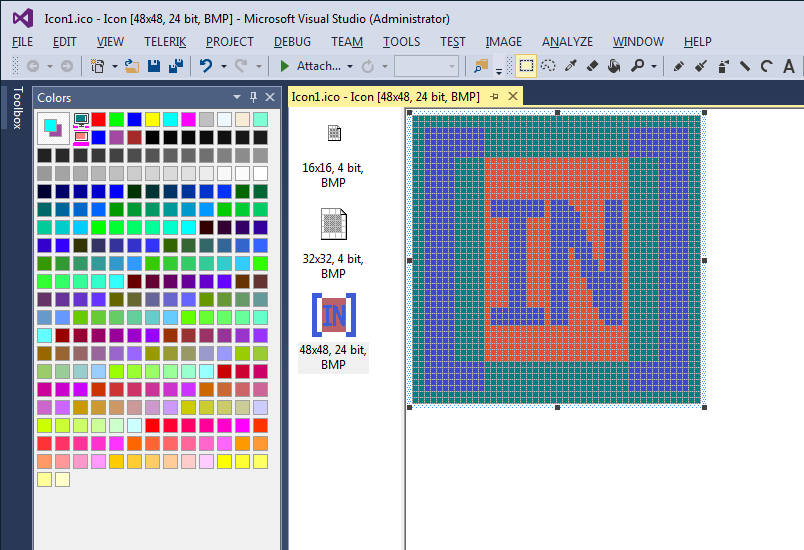Viewport: 804px width, 550px height.
Task: Click the Refresh circular arrow icon
Action: tap(367, 66)
